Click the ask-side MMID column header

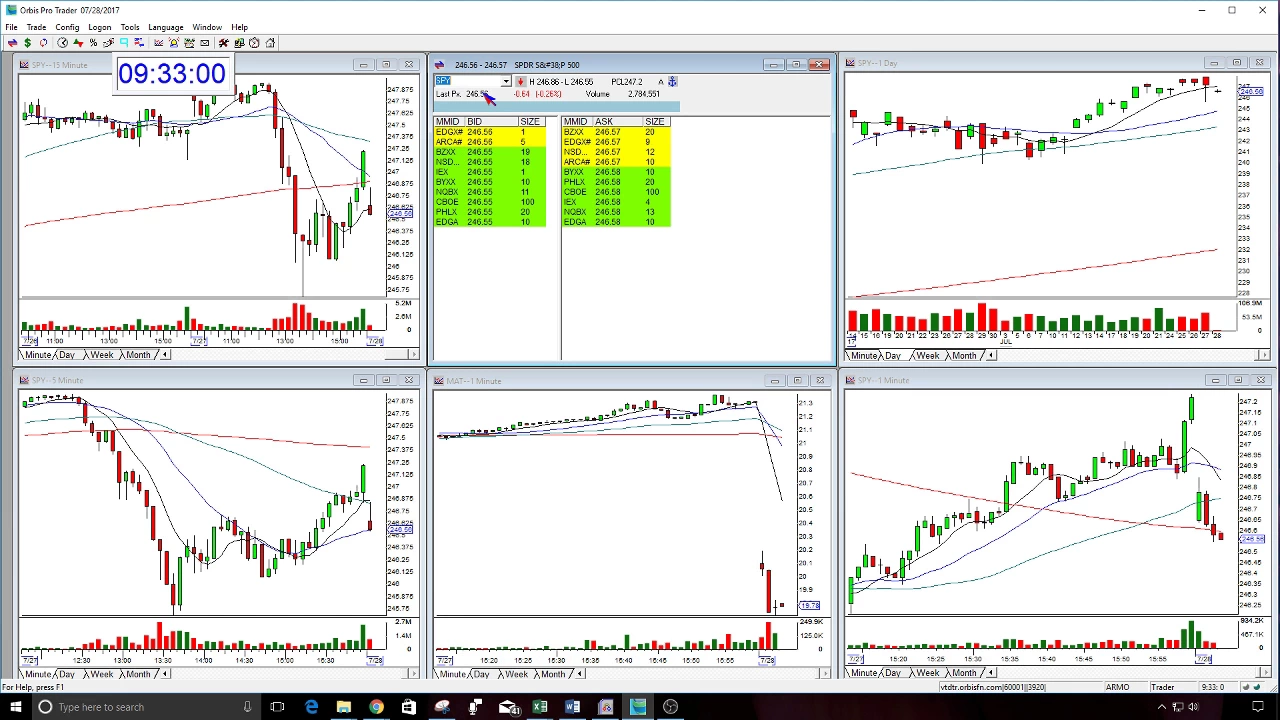[576, 121]
